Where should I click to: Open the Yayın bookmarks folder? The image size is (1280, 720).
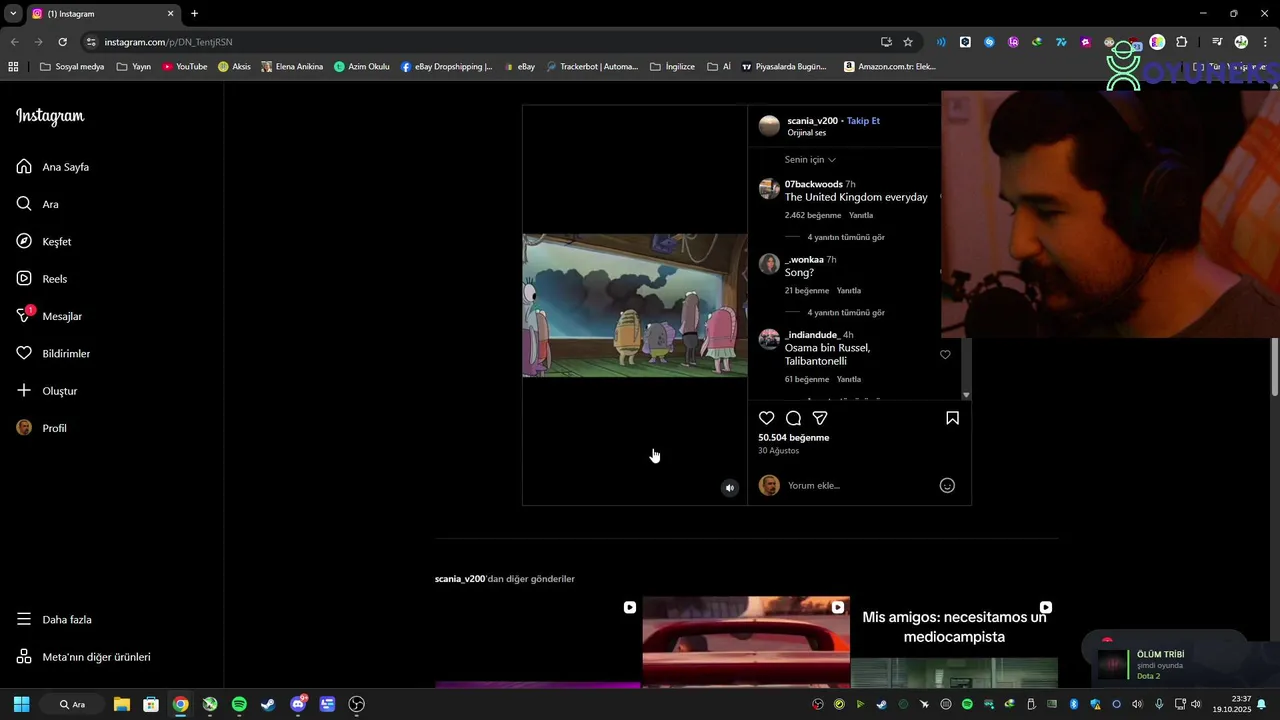point(133,67)
